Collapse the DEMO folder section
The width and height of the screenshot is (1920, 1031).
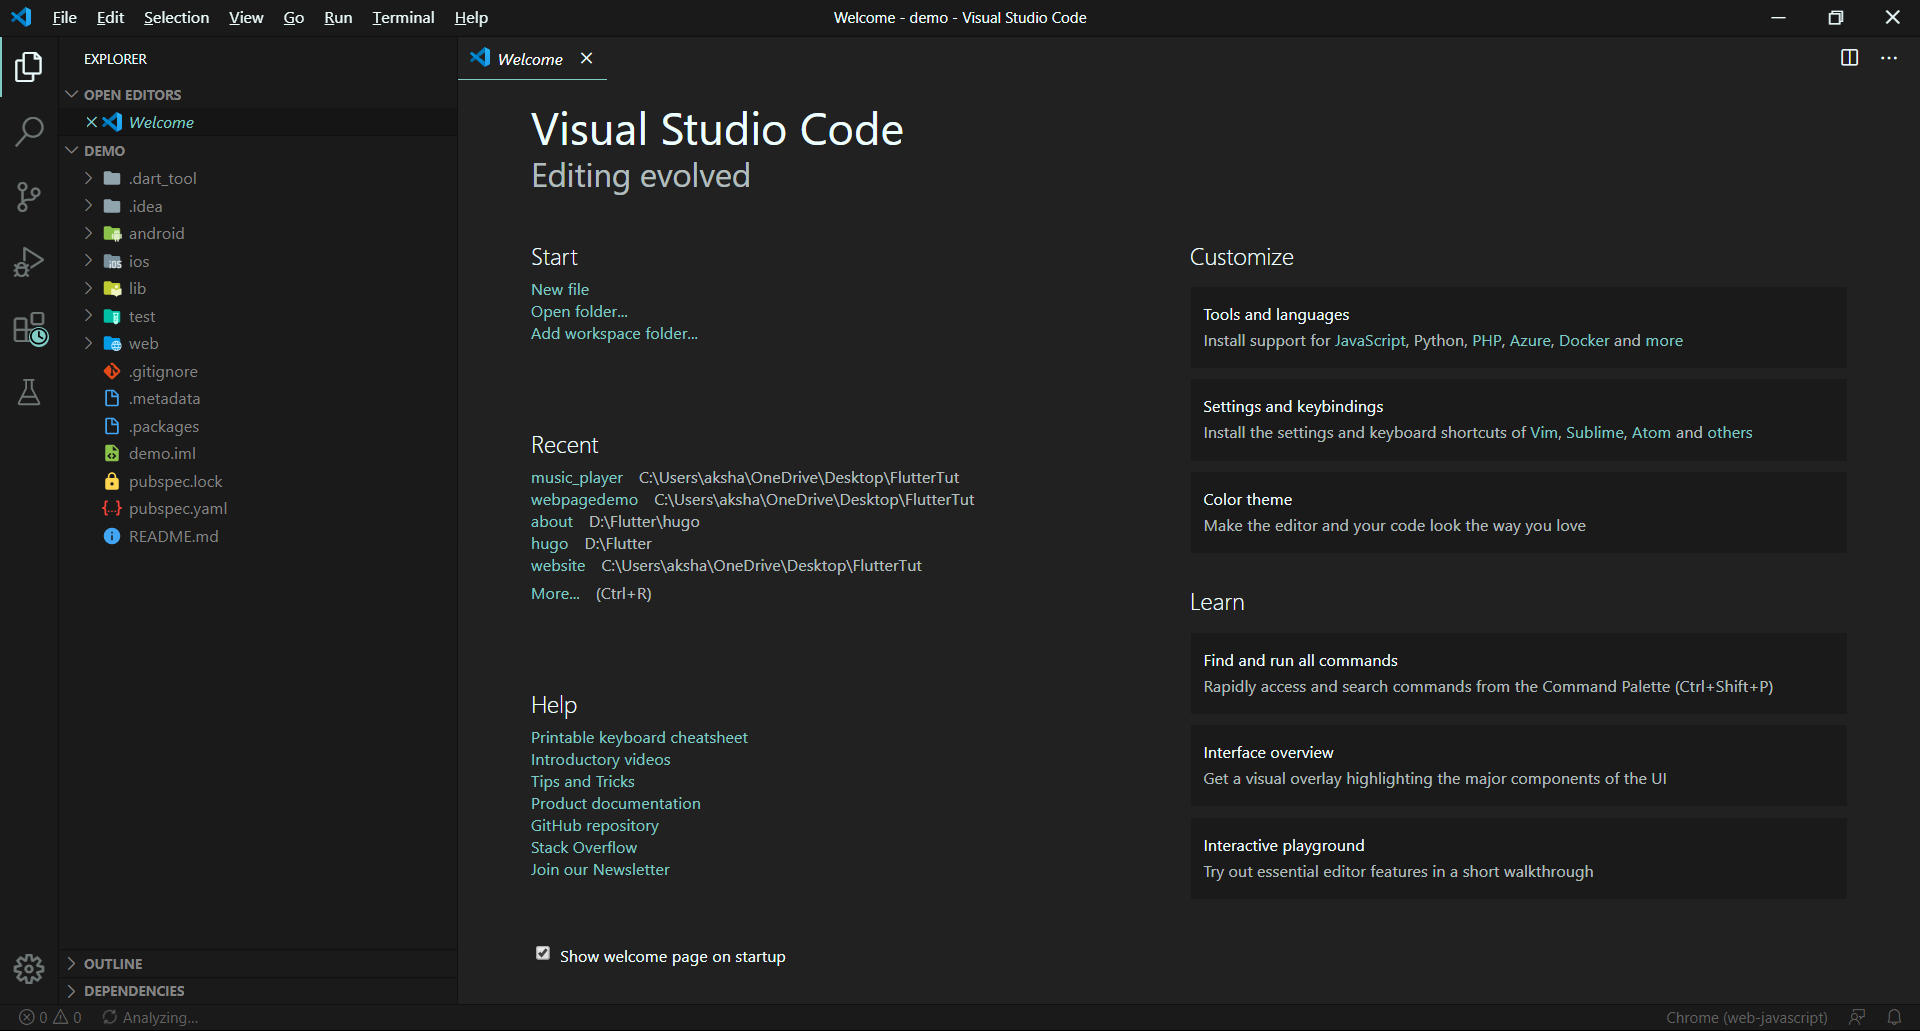pyautogui.click(x=258, y=150)
